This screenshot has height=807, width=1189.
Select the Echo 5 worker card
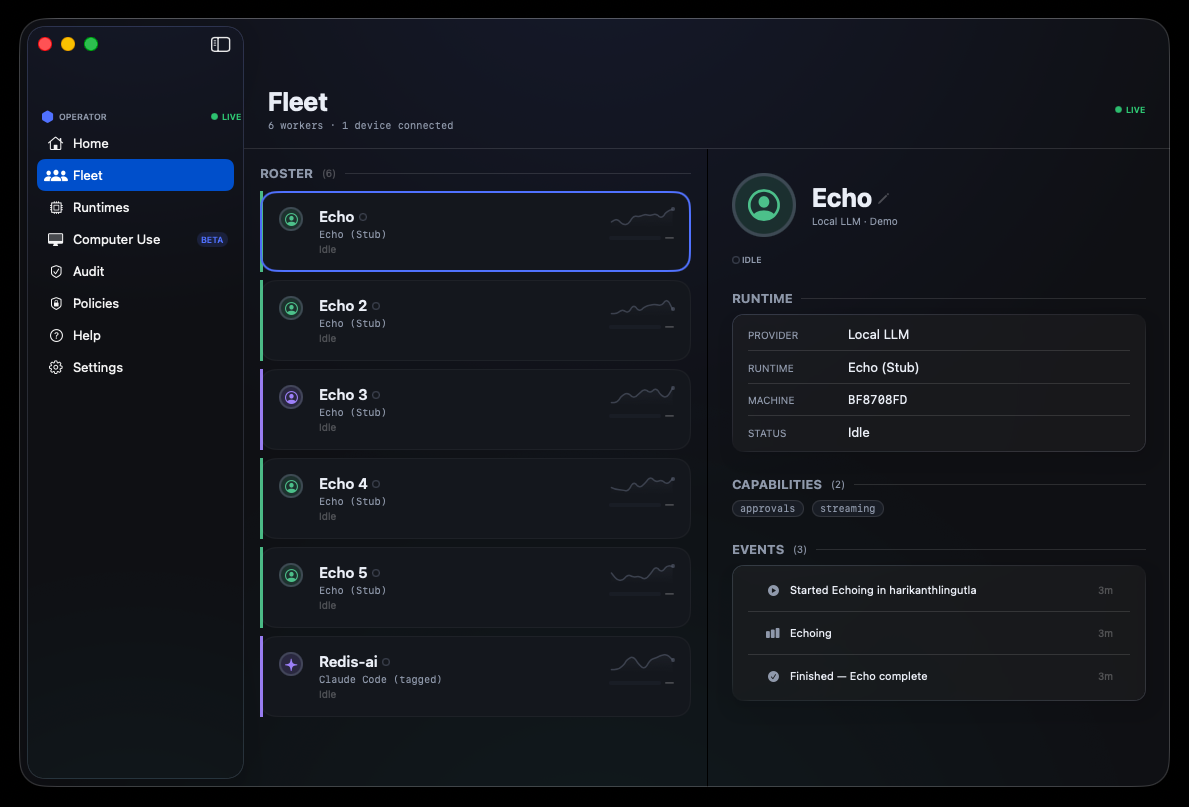[x=475, y=587]
